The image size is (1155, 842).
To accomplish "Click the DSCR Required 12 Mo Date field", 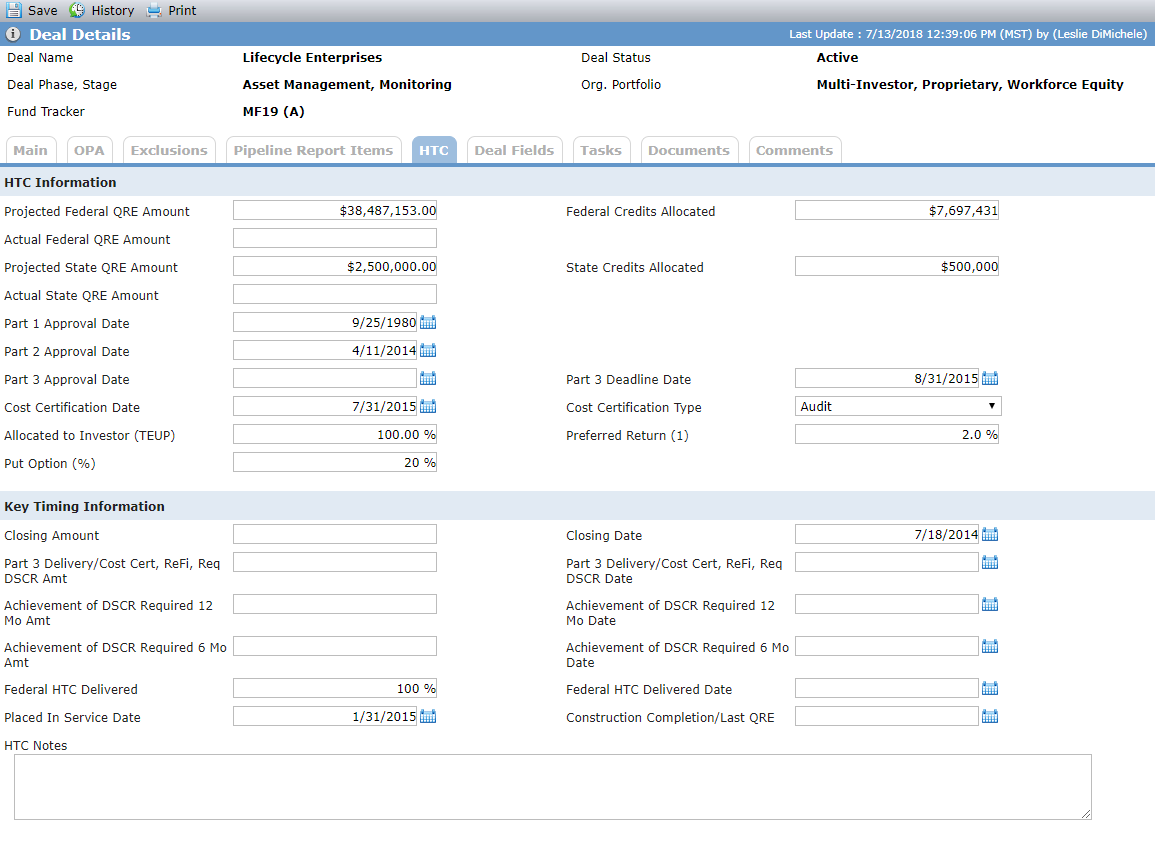I will coord(887,605).
